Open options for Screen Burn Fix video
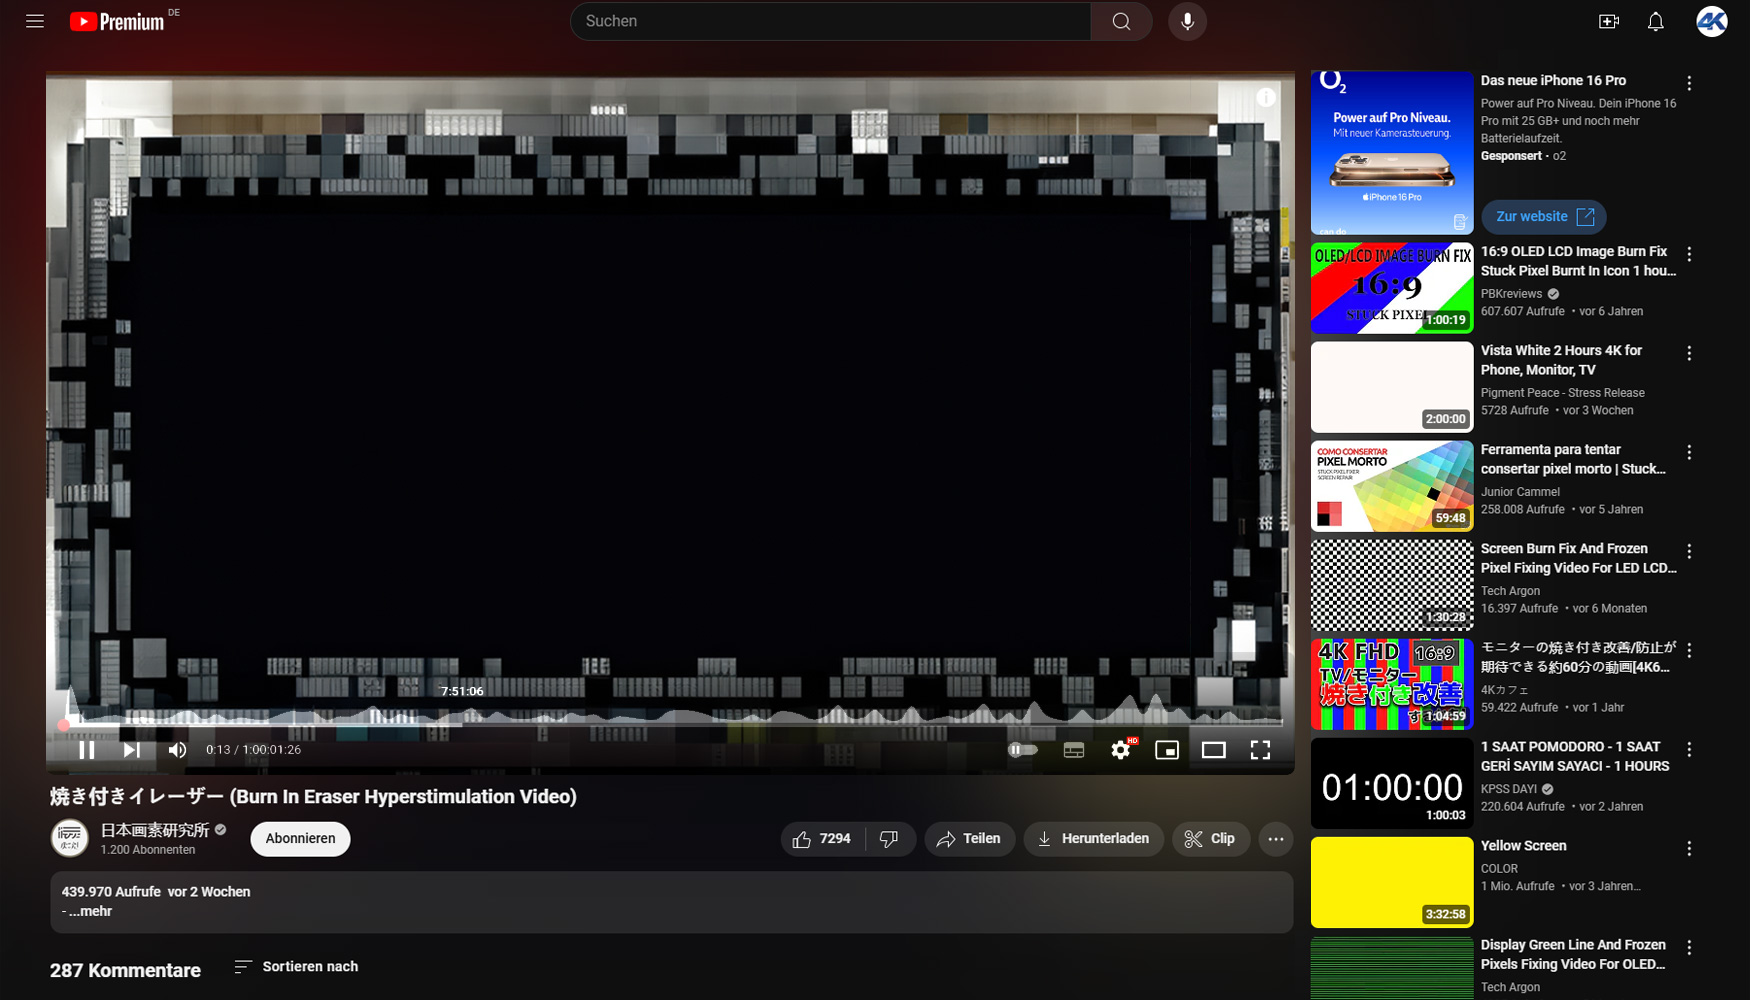Screen dimensions: 1750x1000 [1689, 551]
